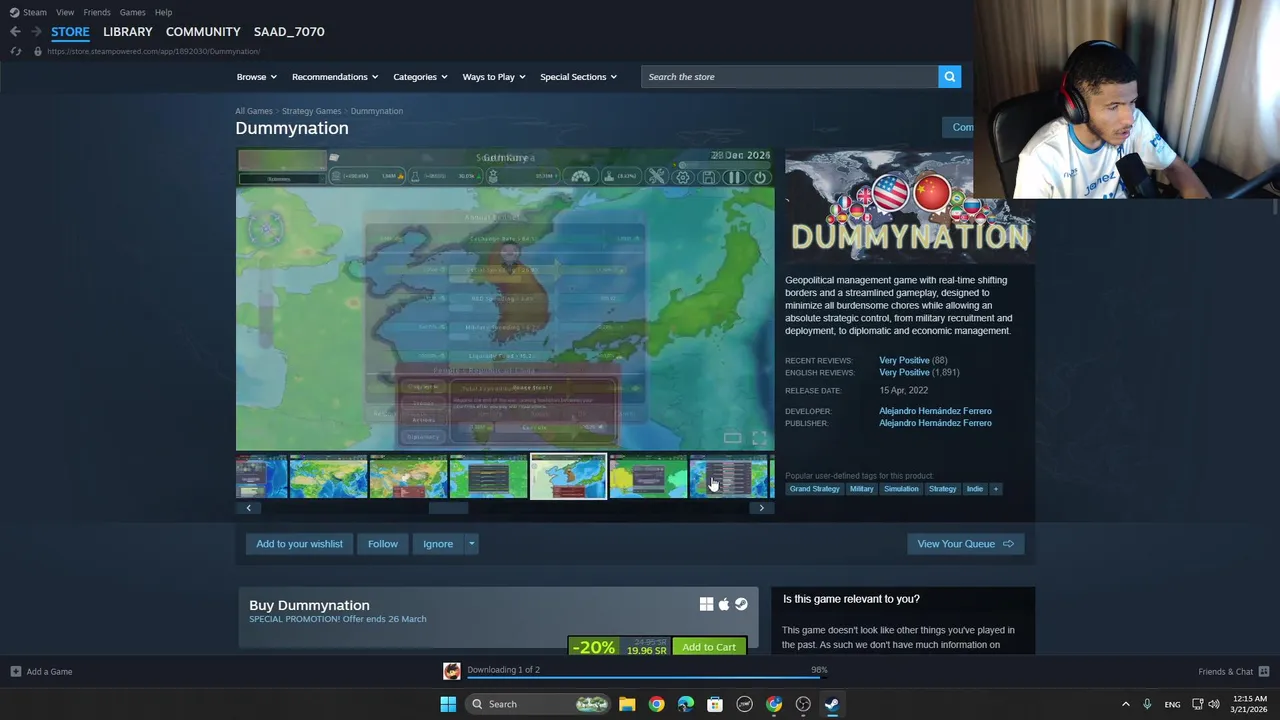Click the Apple platform icon in Buy section
Screen dimensions: 1280x720
[x=724, y=604]
